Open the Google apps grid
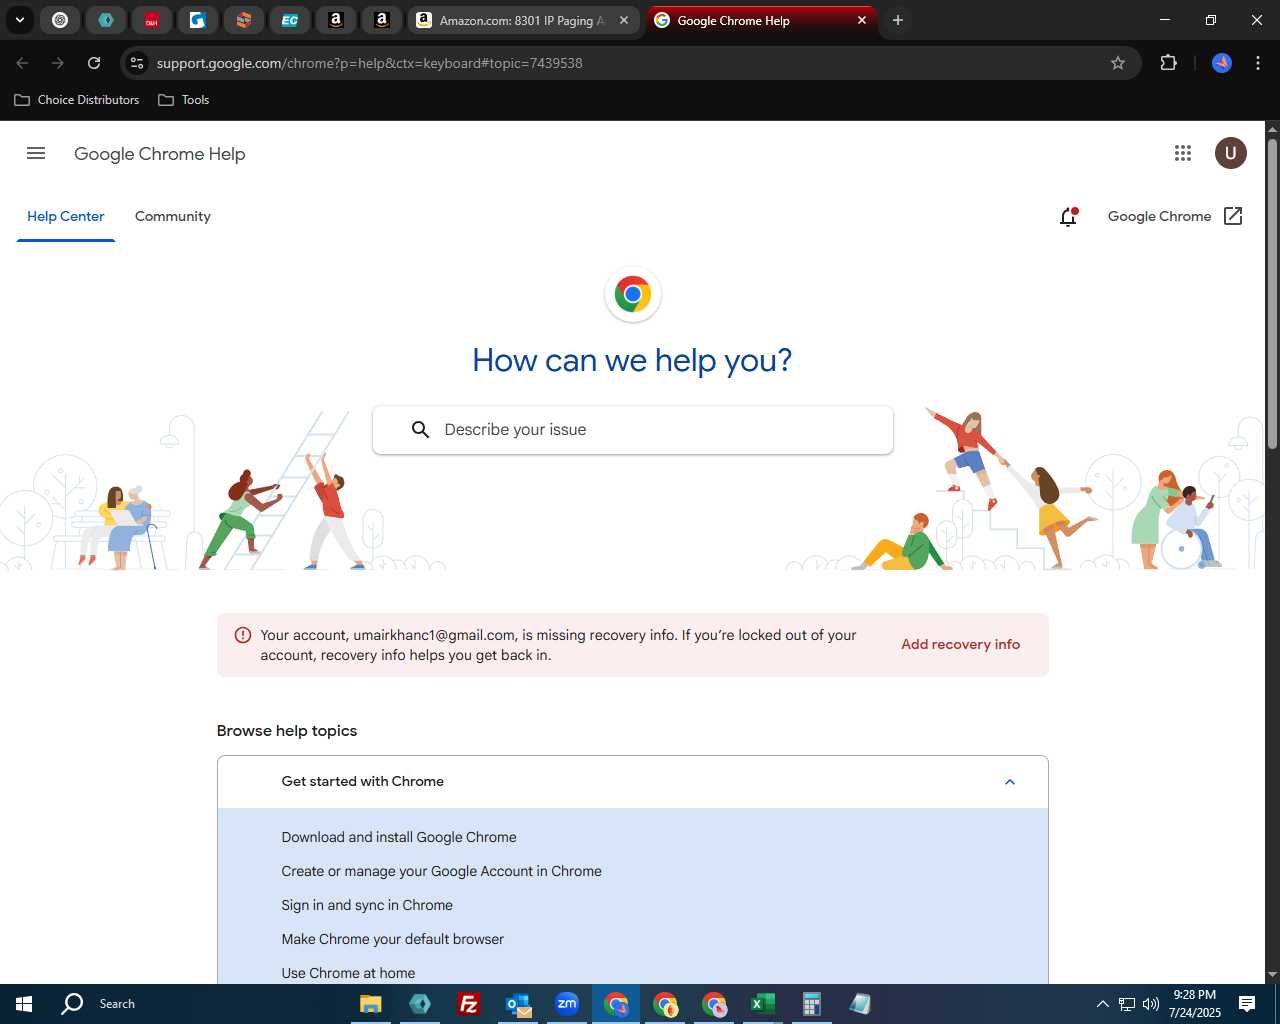The height and width of the screenshot is (1024, 1280). pos(1183,153)
